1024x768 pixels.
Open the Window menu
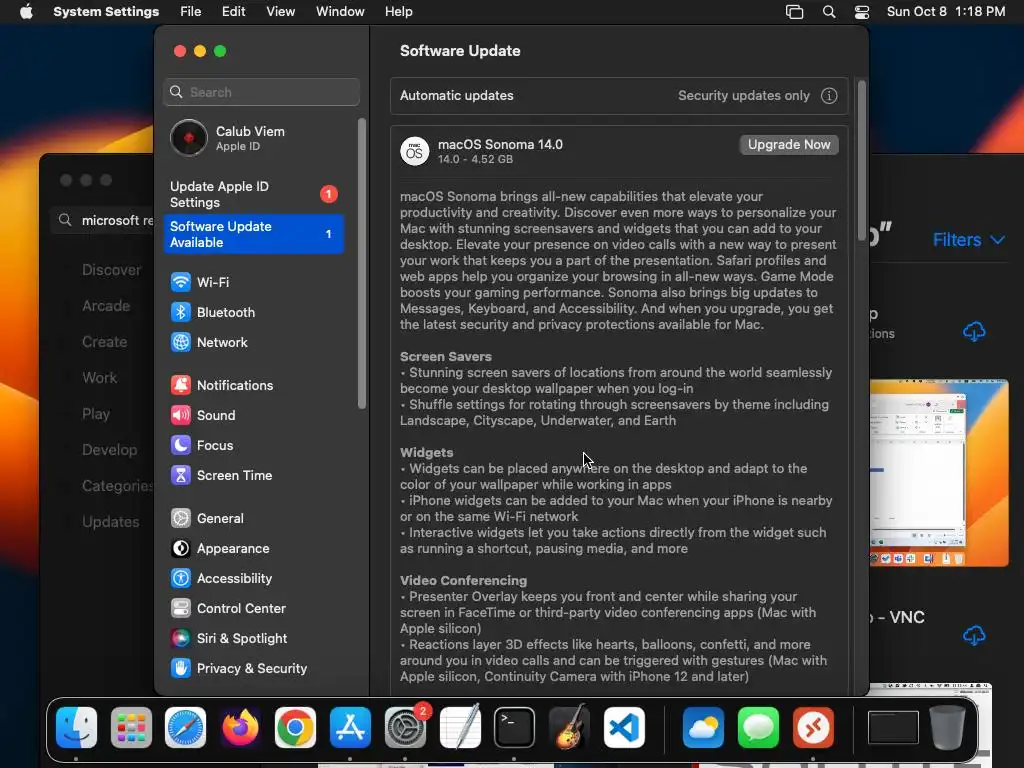(340, 12)
